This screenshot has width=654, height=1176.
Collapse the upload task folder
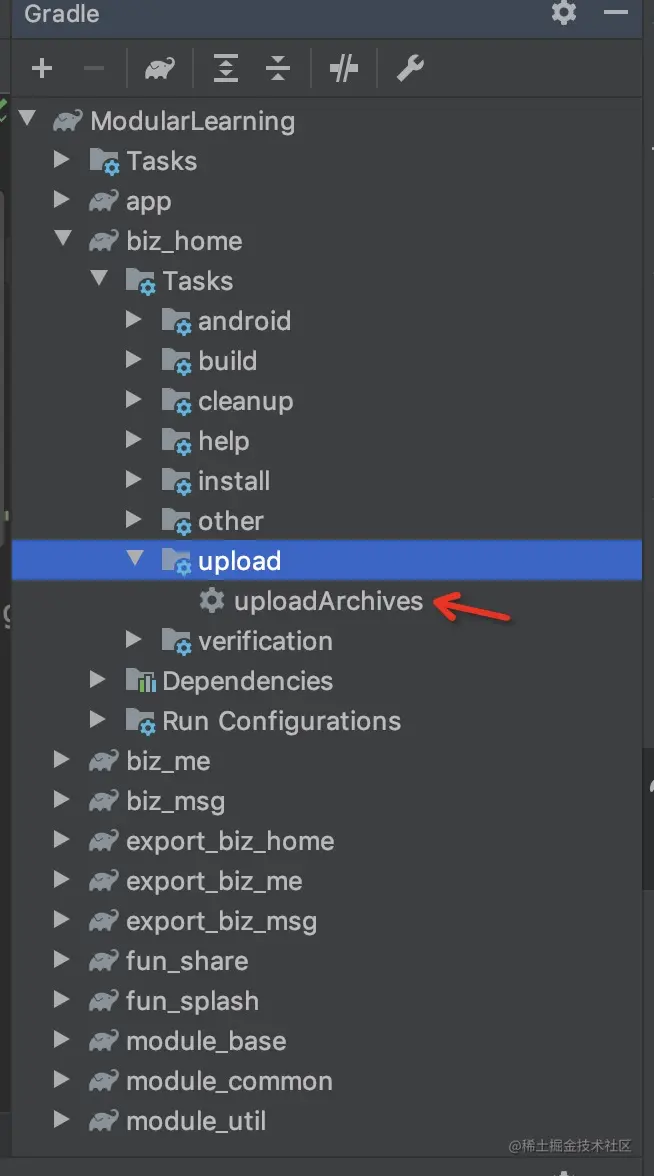point(134,558)
